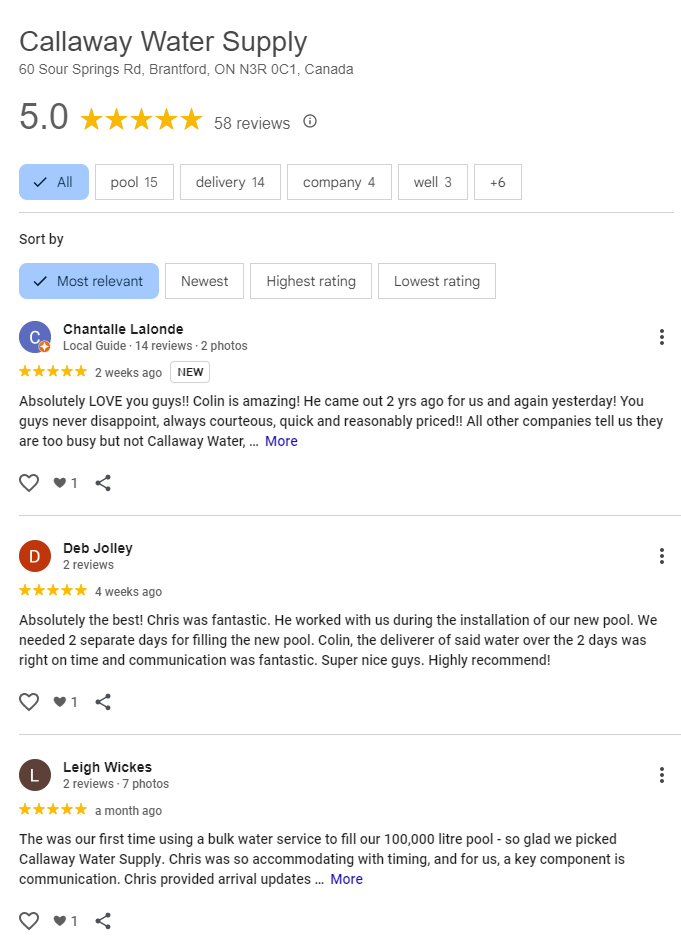Expand Leigh Wickes' review with More

[x=347, y=879]
